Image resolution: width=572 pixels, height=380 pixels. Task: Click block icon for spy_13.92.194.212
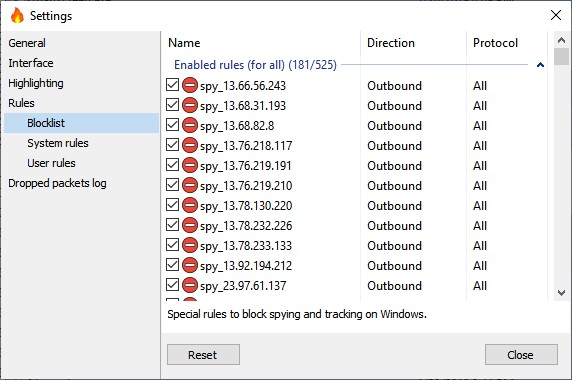[x=190, y=265]
